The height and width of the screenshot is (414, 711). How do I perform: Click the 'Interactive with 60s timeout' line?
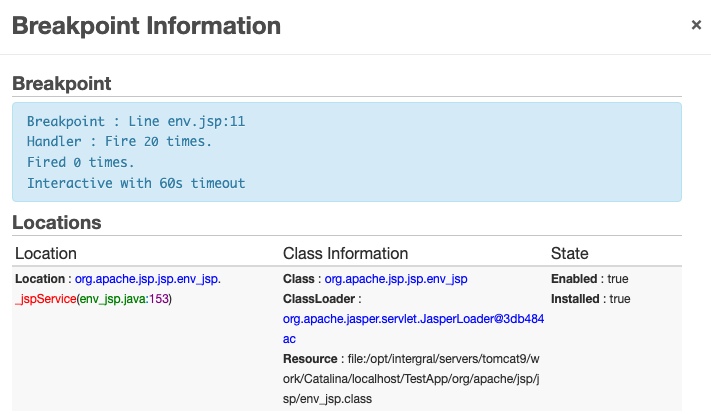[x=136, y=183]
